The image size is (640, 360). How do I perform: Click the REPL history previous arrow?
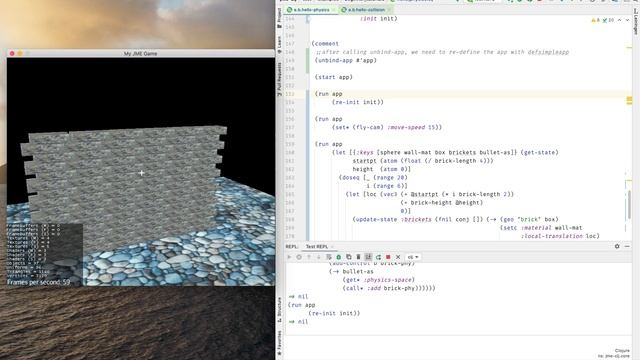(309, 257)
